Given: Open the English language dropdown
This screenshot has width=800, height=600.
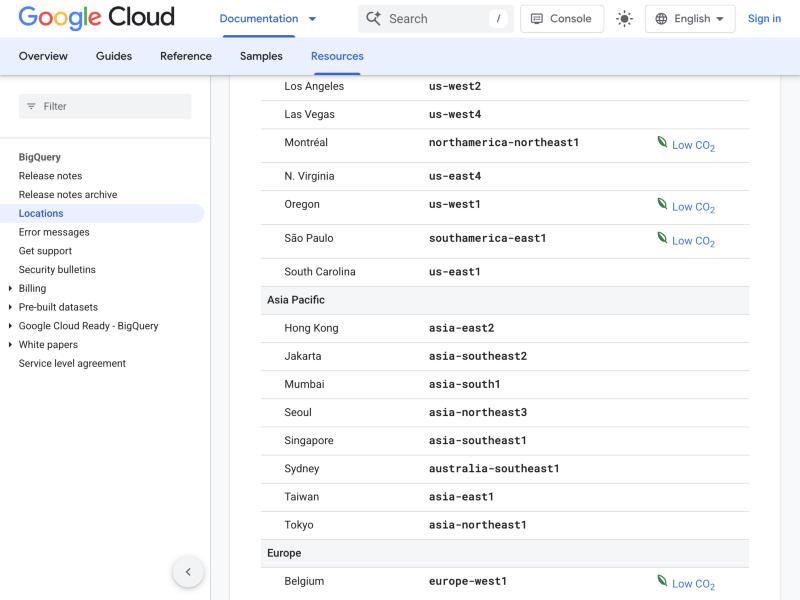Looking at the screenshot, I should (x=690, y=19).
